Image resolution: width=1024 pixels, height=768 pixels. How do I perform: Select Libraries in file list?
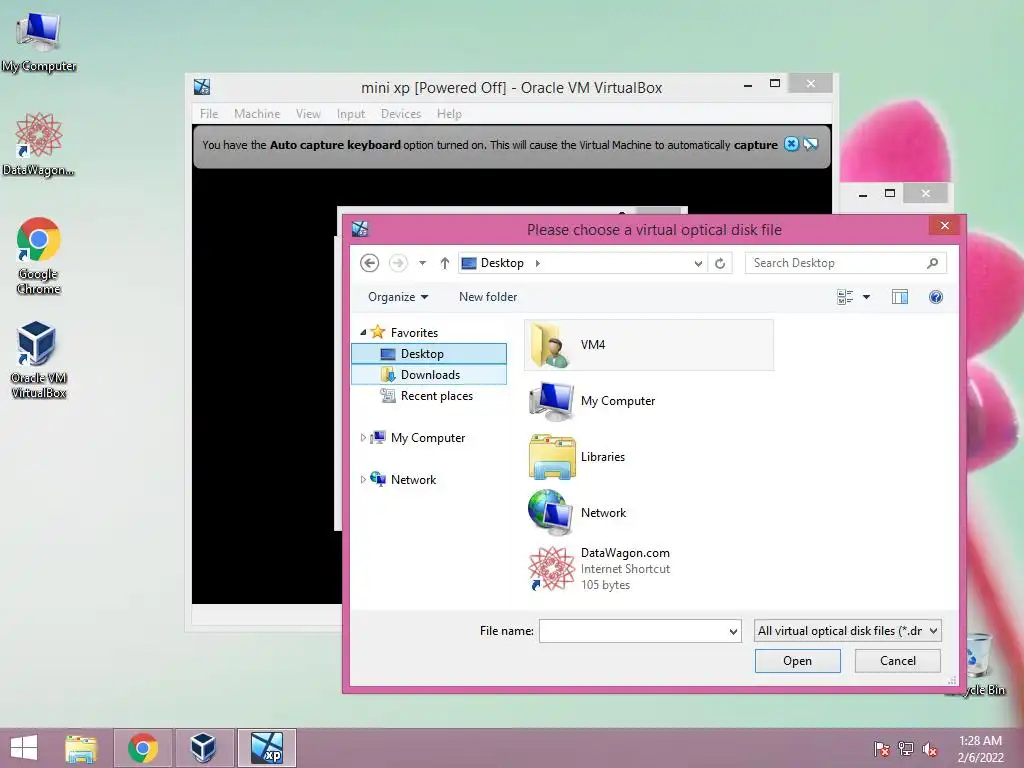pyautogui.click(x=648, y=457)
